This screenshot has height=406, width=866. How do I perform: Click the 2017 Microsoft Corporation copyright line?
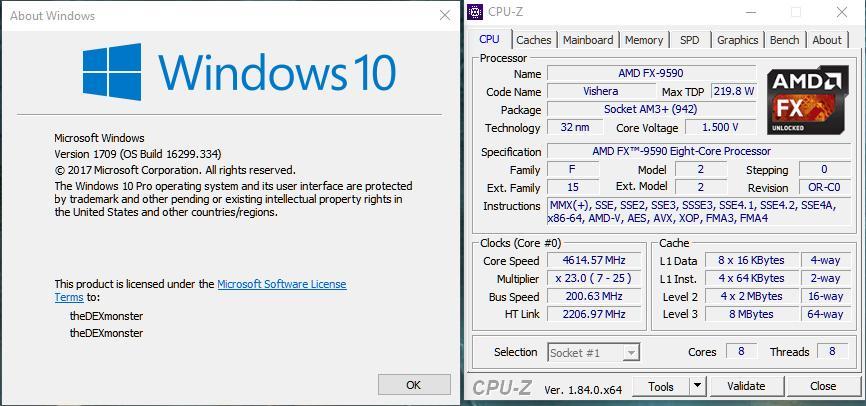175,170
